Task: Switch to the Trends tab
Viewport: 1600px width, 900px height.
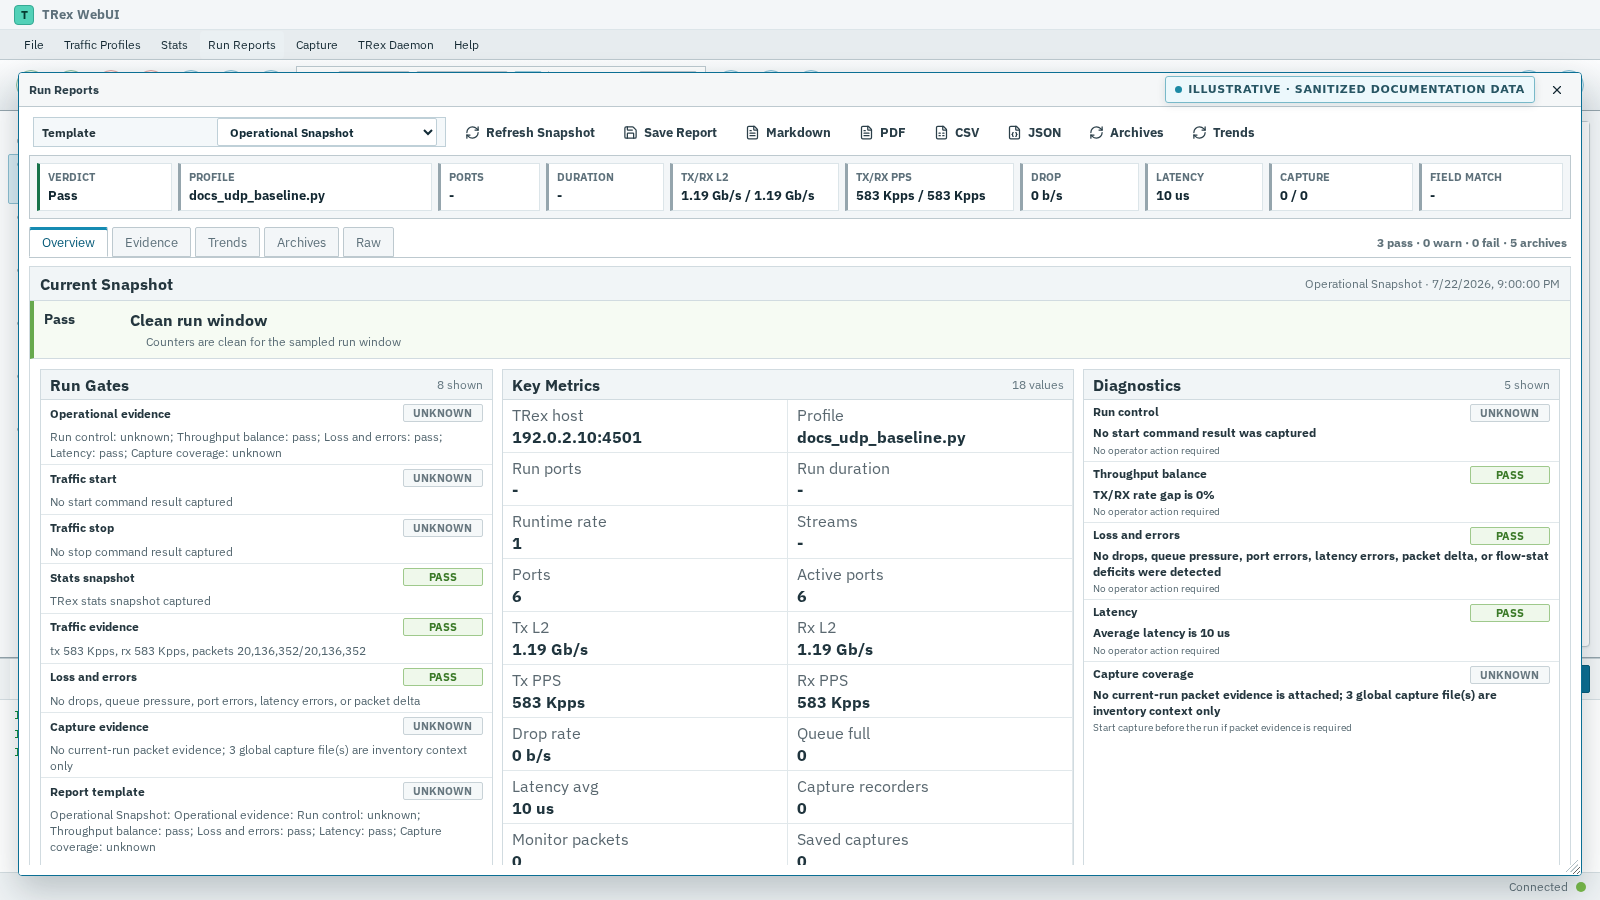Action: 228,243
